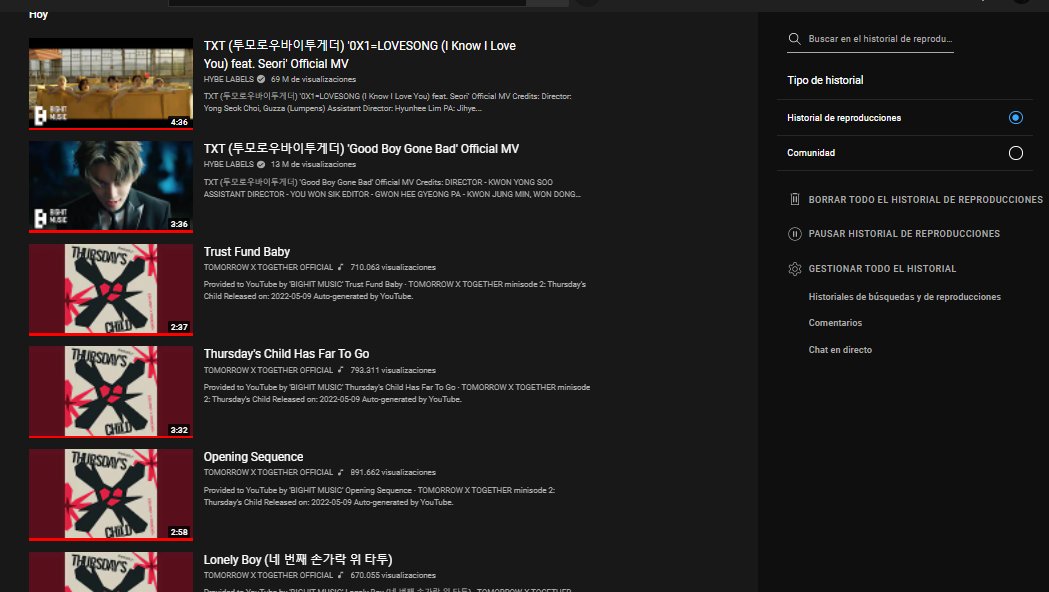Click the Good Boy Gone Bad description text
This screenshot has height=592, width=1049.
click(x=392, y=188)
